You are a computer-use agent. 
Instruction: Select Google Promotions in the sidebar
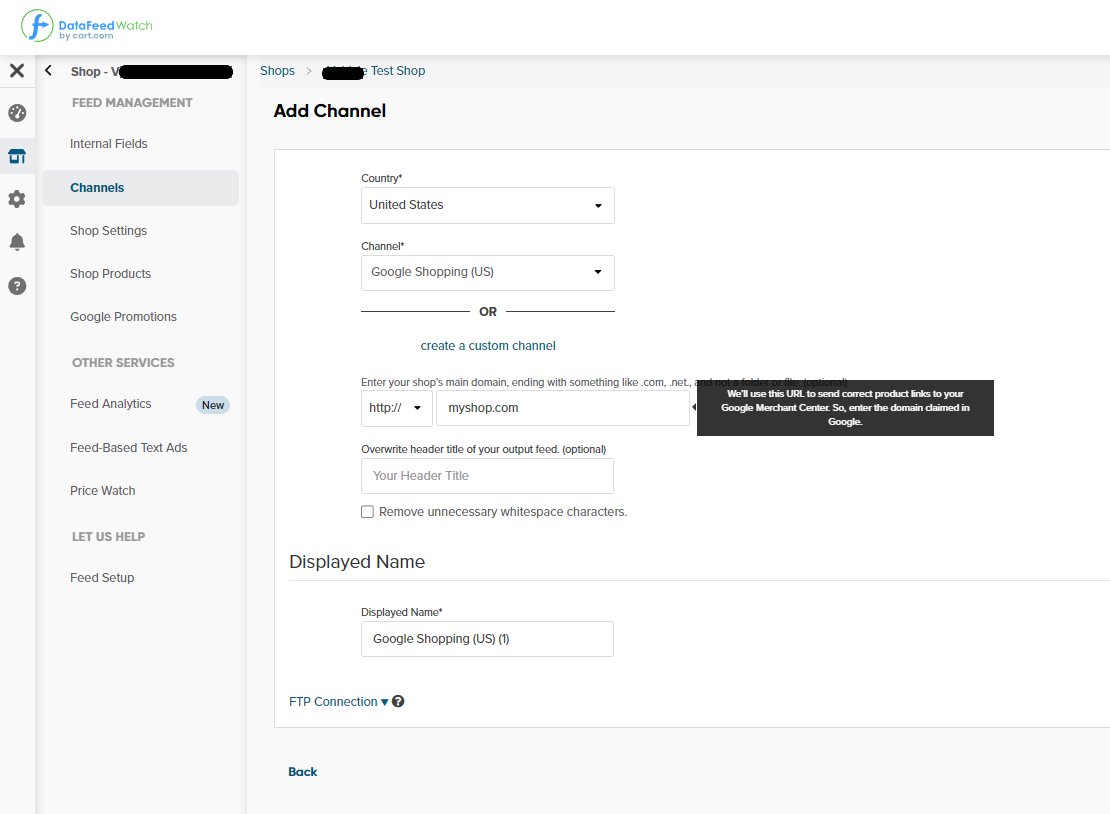(x=123, y=316)
